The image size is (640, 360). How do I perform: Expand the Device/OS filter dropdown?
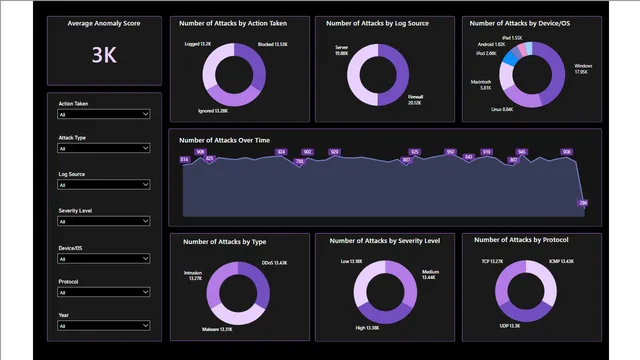pos(104,259)
